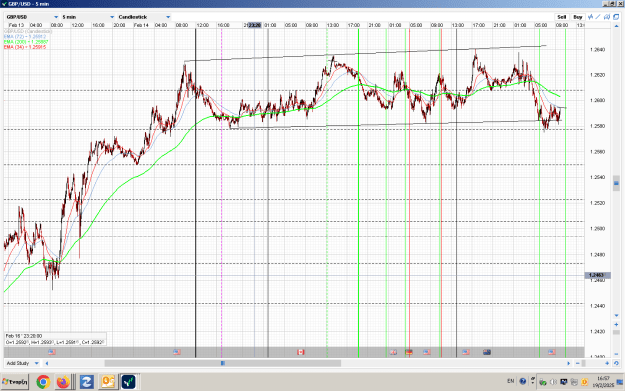The width and height of the screenshot is (625, 391).
Task: Select the trend line drawing tool
Action: pyautogui.click(x=598, y=17)
